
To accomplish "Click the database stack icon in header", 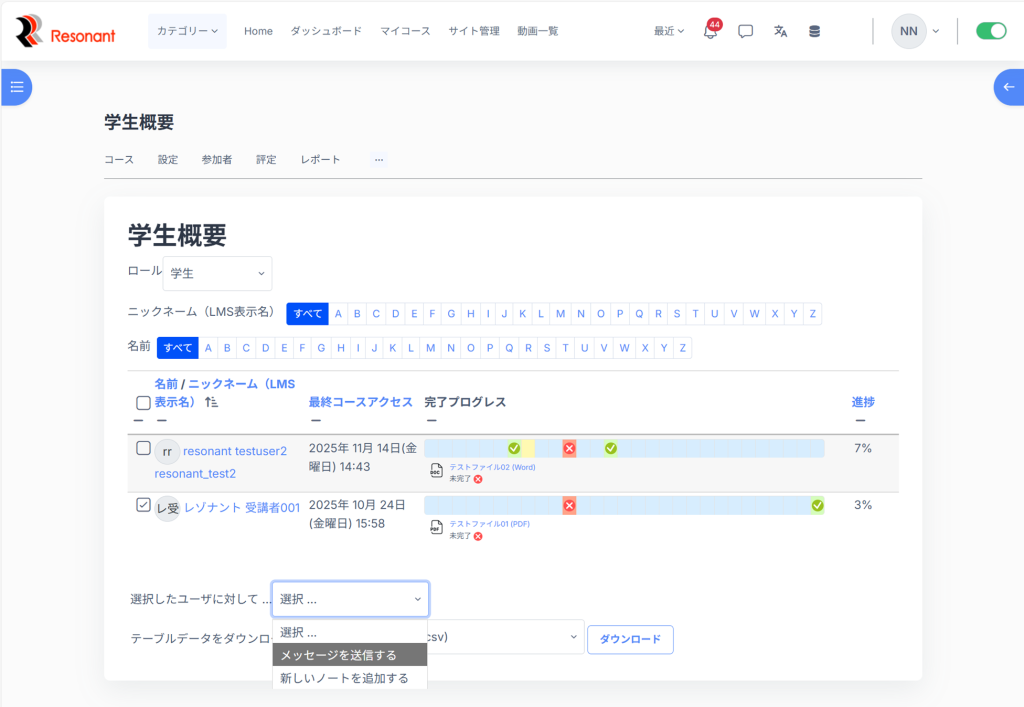I will (x=814, y=31).
